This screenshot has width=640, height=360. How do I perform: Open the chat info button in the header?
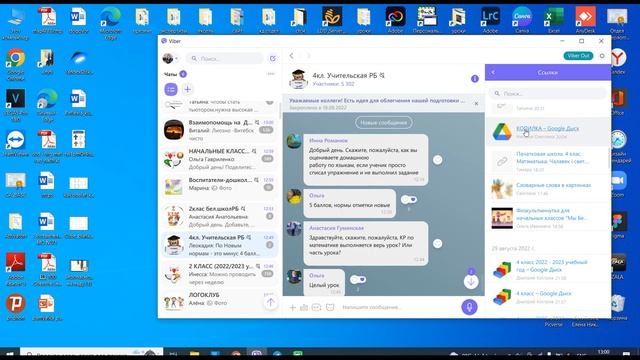point(474,79)
